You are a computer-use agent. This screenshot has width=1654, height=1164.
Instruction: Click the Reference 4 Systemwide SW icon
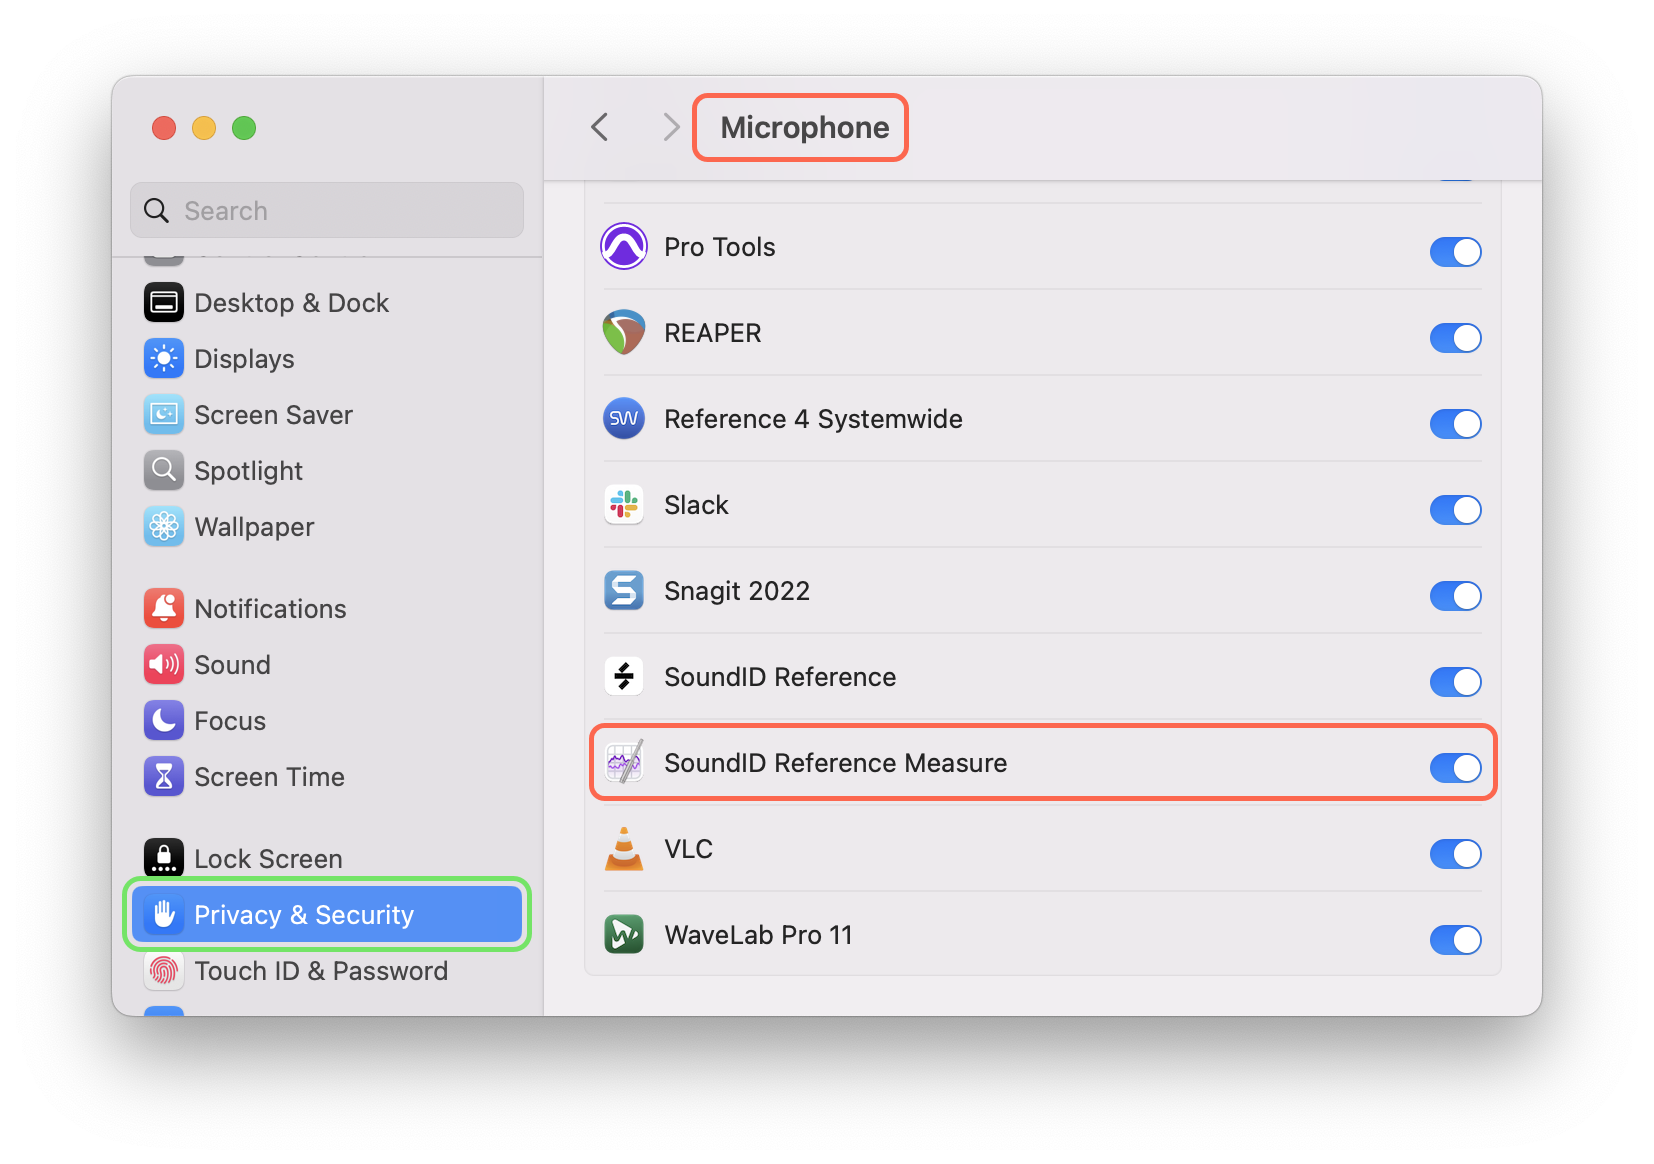click(x=624, y=419)
